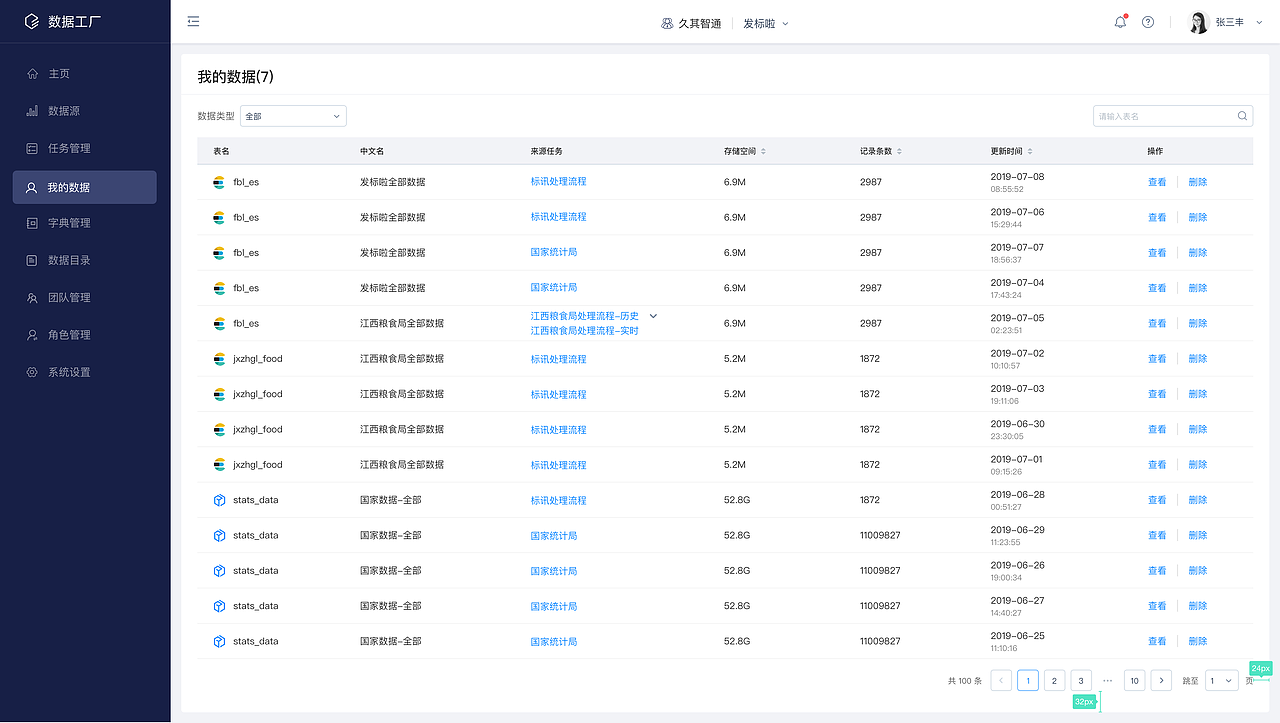The height and width of the screenshot is (723, 1280).
Task: Click the notification bell icon
Action: point(1119,21)
